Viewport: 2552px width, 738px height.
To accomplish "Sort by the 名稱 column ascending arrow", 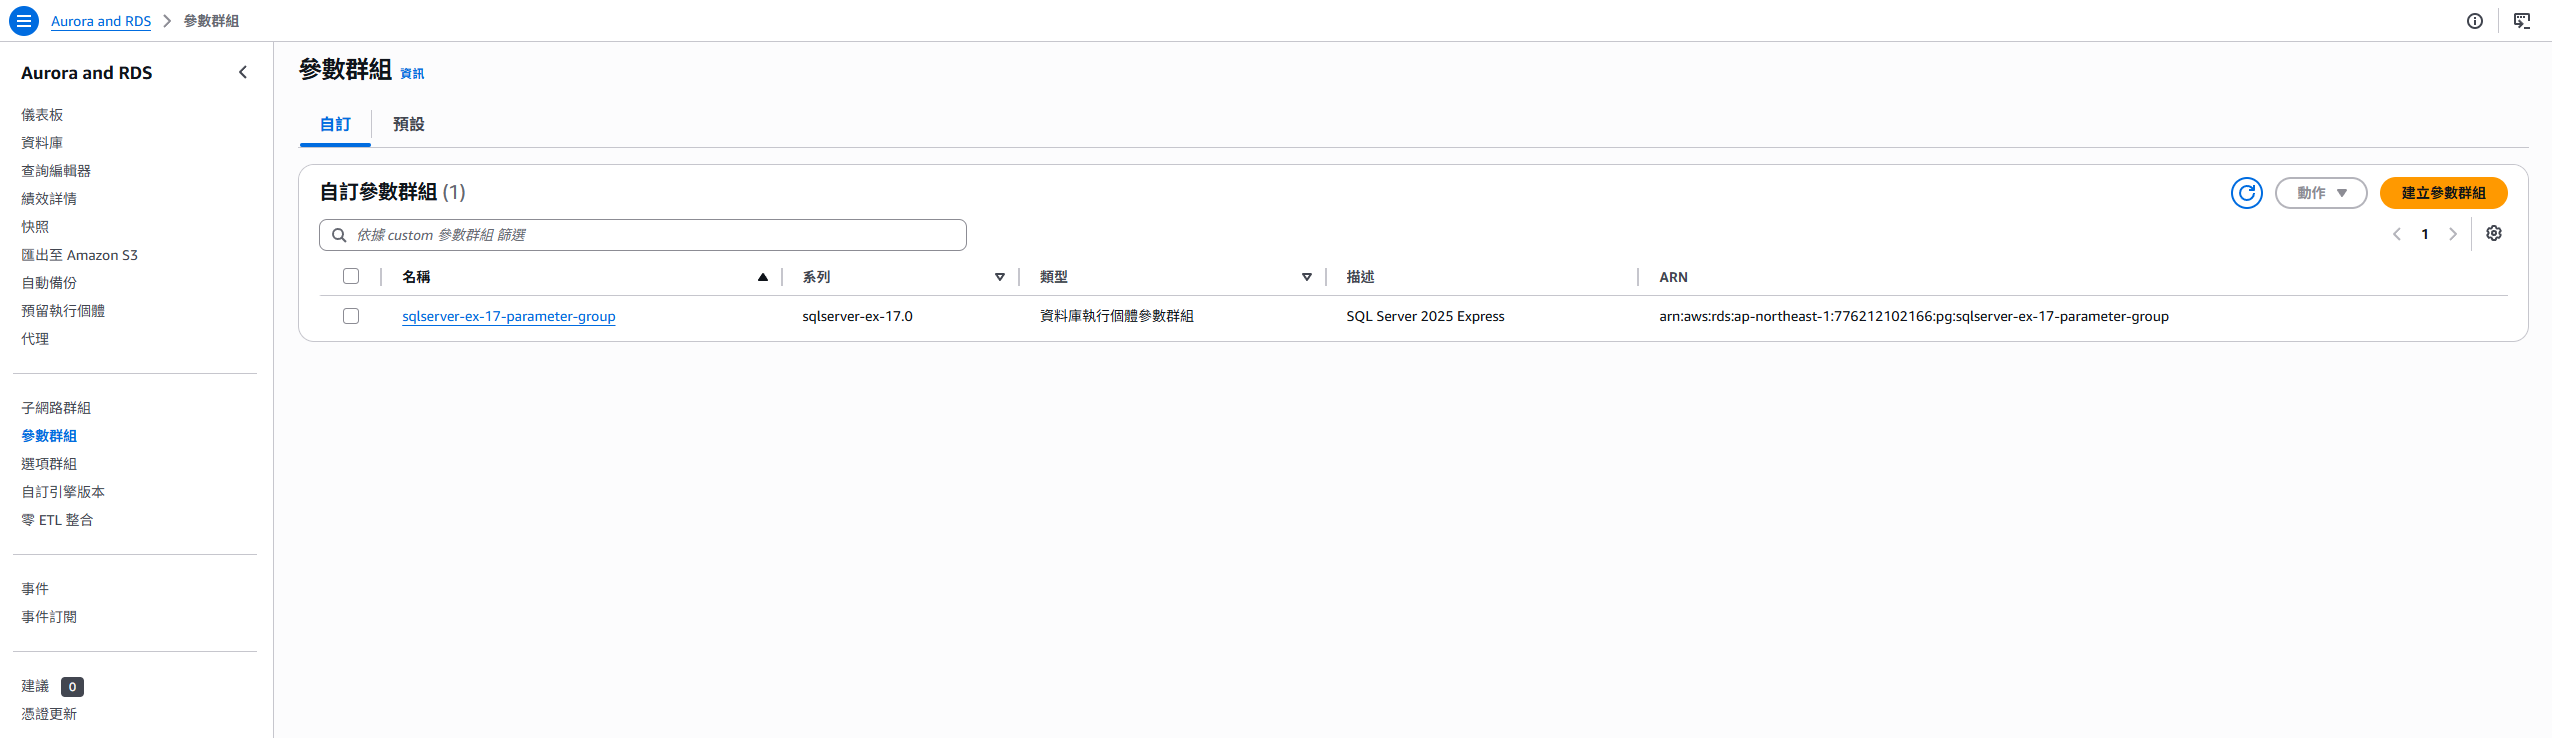I will tap(763, 277).
